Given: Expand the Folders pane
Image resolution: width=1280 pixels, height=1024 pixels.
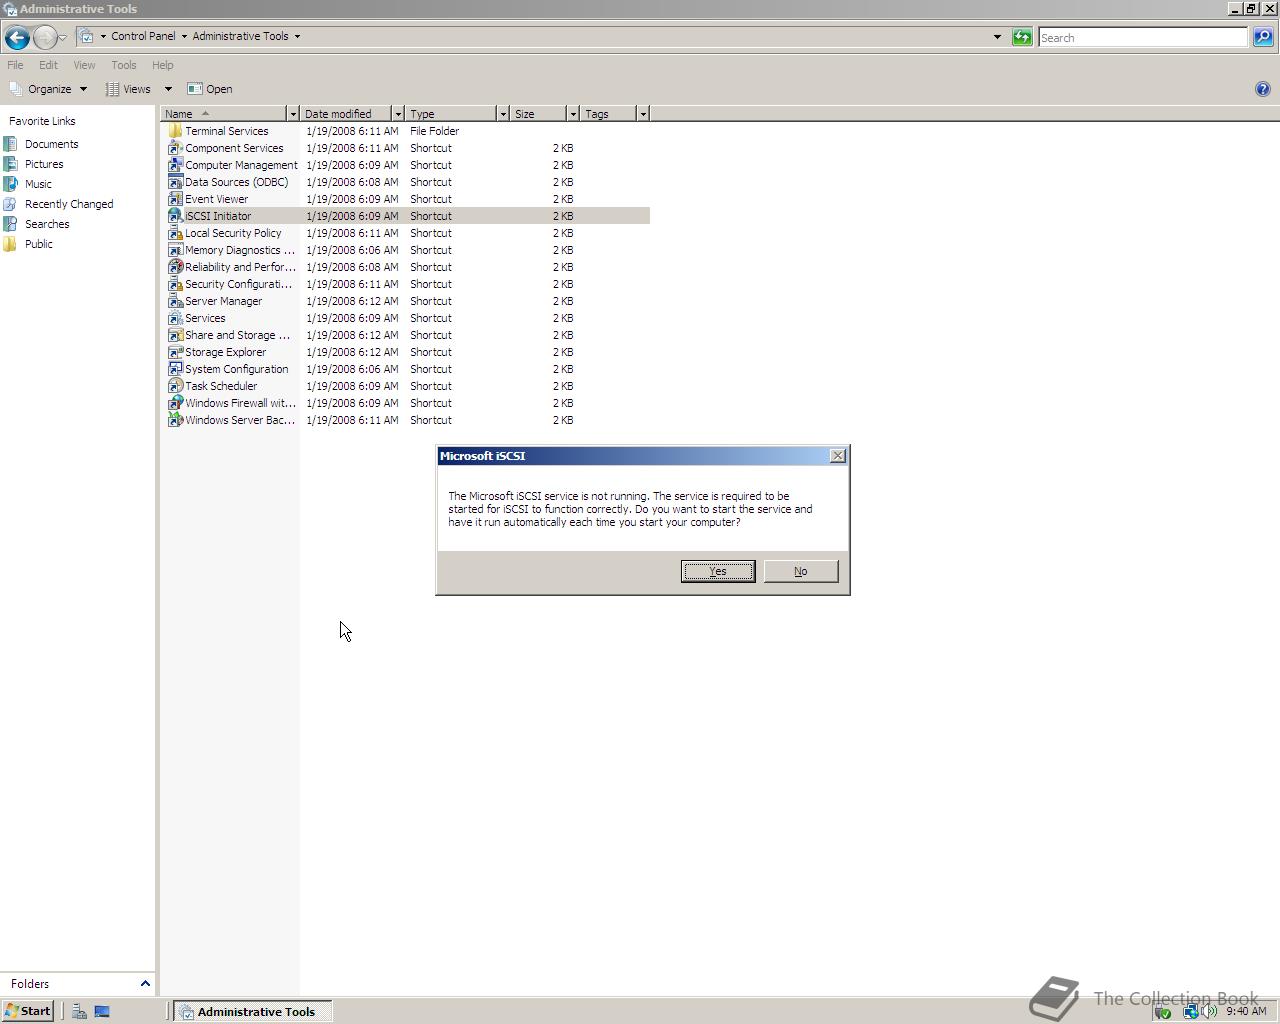Looking at the screenshot, I should coord(145,984).
